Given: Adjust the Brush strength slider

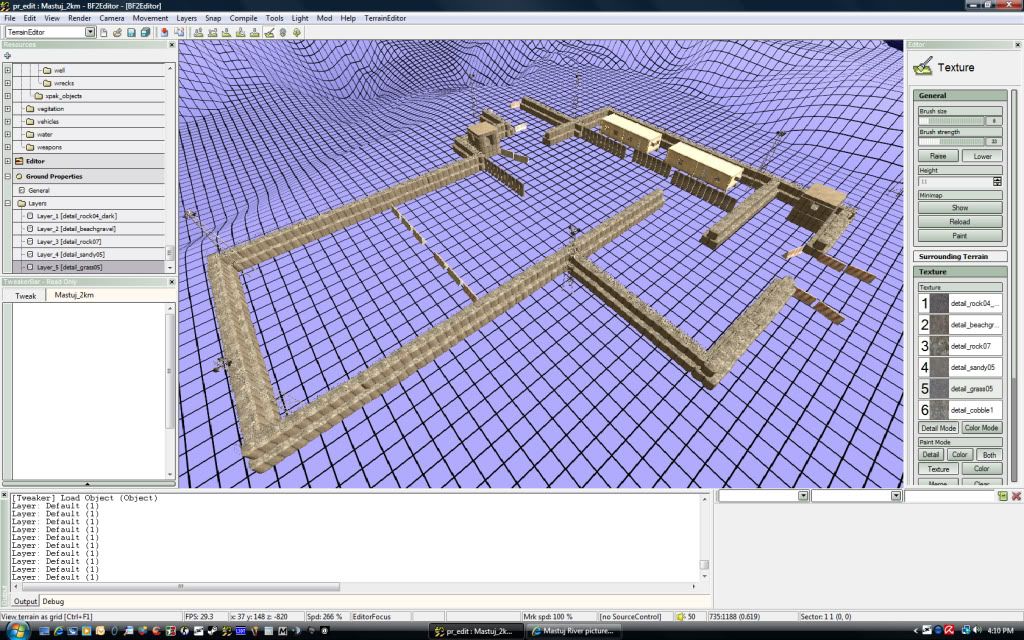Looking at the screenshot, I should (x=951, y=141).
